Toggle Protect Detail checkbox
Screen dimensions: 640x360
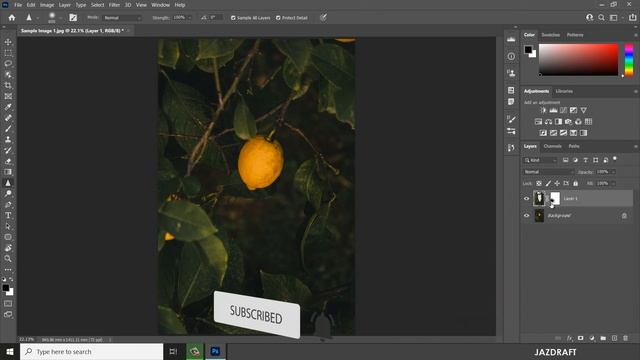pyautogui.click(x=278, y=18)
